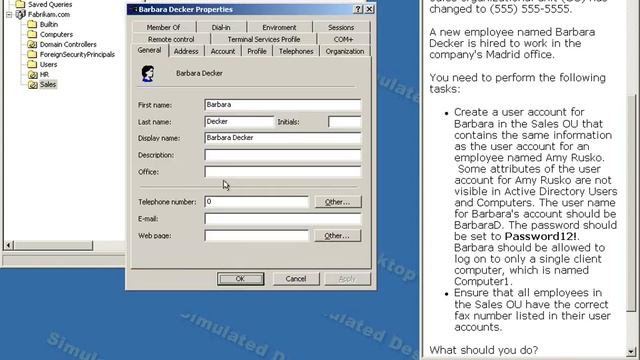Viewport: 640px width, 360px height.
Task: Click the Office field
Action: click(282, 172)
